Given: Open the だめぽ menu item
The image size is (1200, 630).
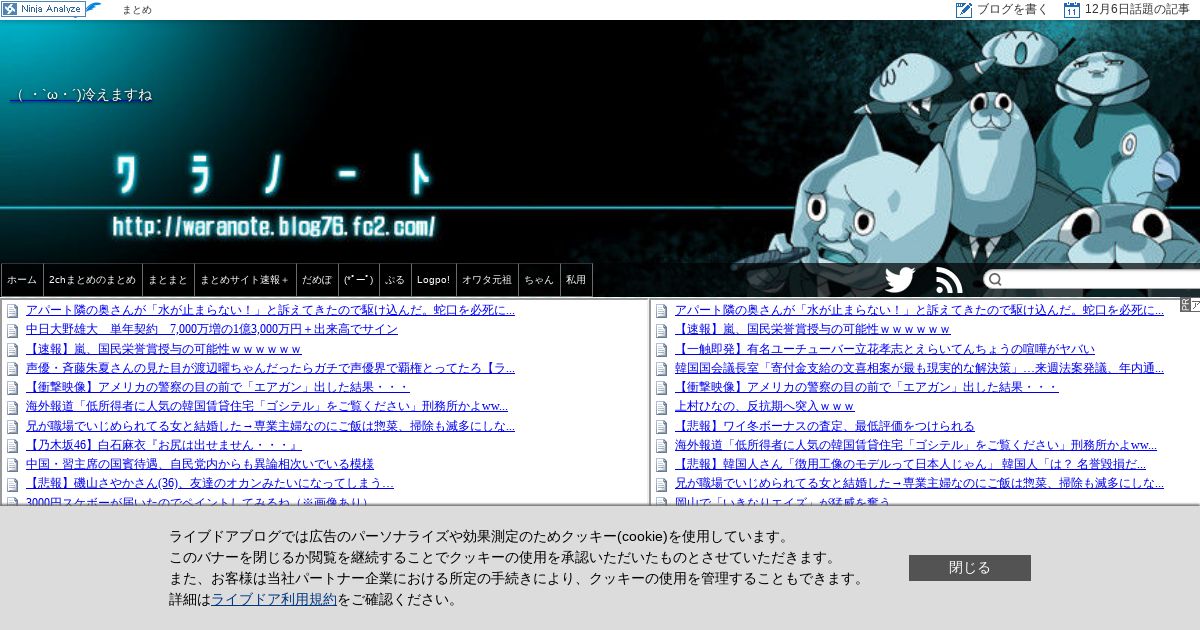Looking at the screenshot, I should [317, 280].
